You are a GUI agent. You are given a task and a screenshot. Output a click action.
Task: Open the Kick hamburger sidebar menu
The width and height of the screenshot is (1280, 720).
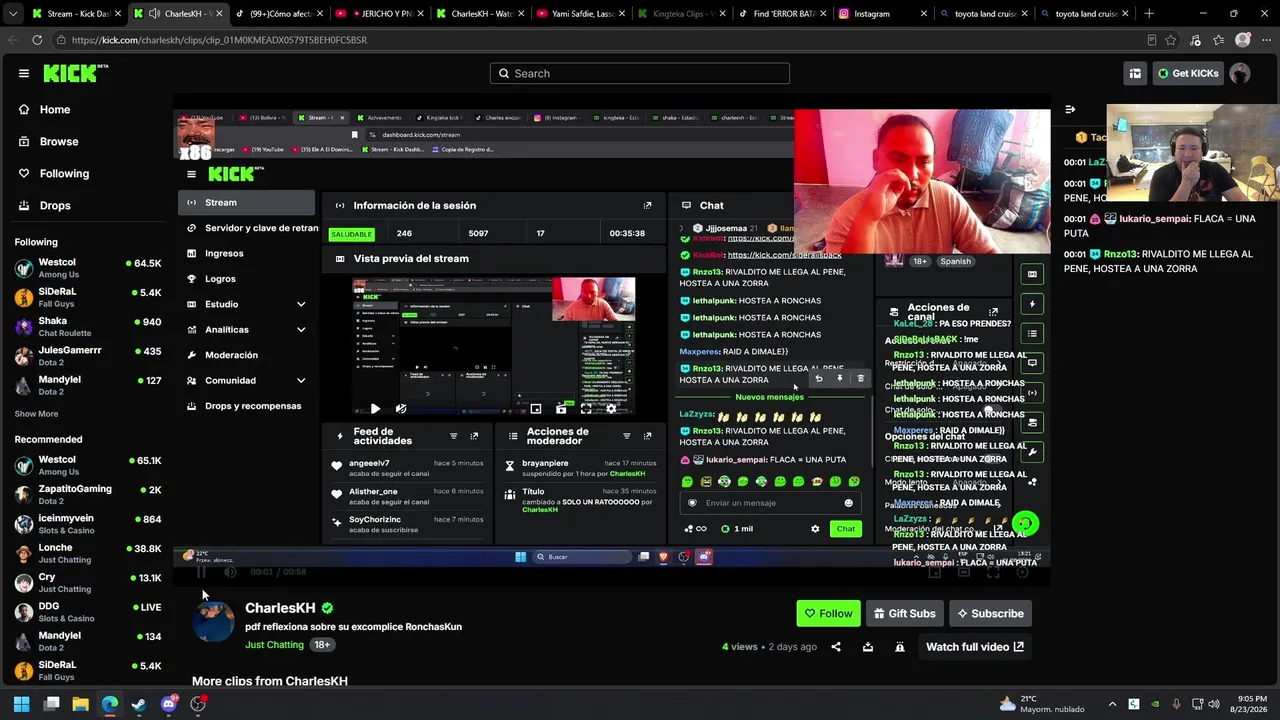[x=24, y=73]
